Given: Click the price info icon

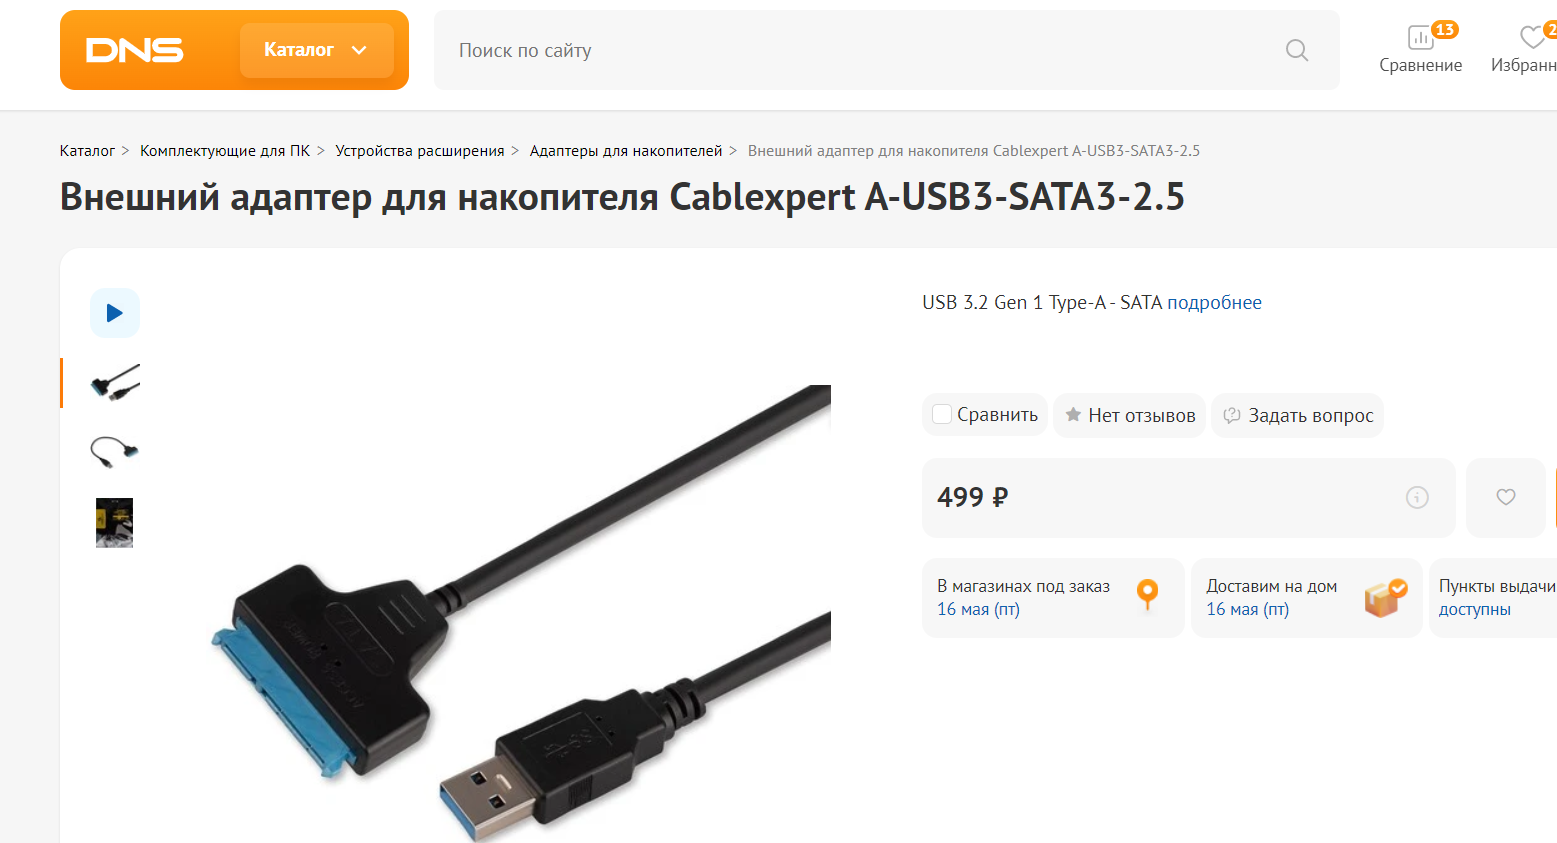Looking at the screenshot, I should [x=1417, y=497].
